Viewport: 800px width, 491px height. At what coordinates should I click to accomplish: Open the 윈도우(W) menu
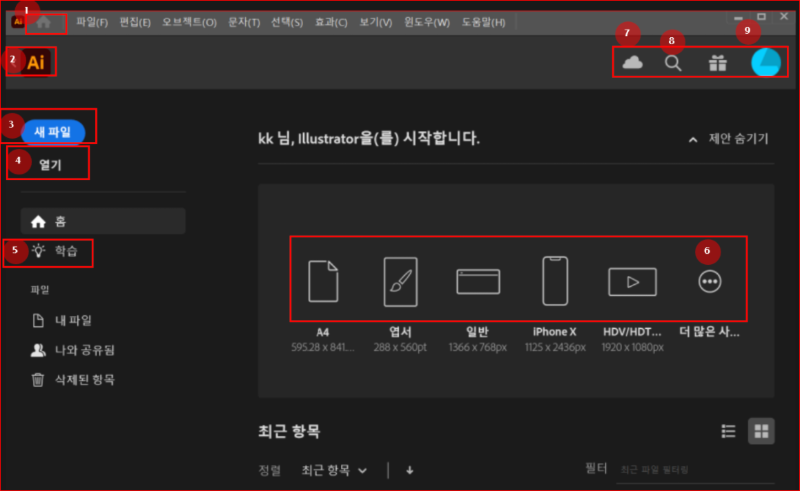[x=427, y=22]
